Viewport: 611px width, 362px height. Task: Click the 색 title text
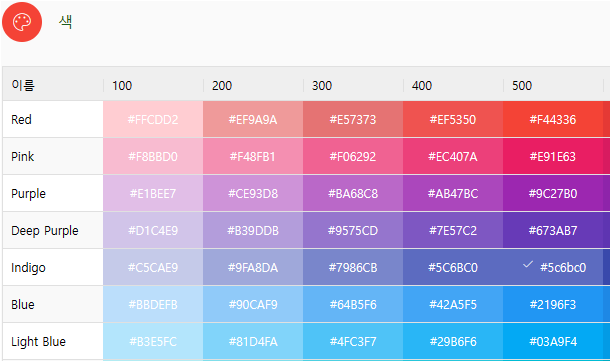tap(65, 21)
